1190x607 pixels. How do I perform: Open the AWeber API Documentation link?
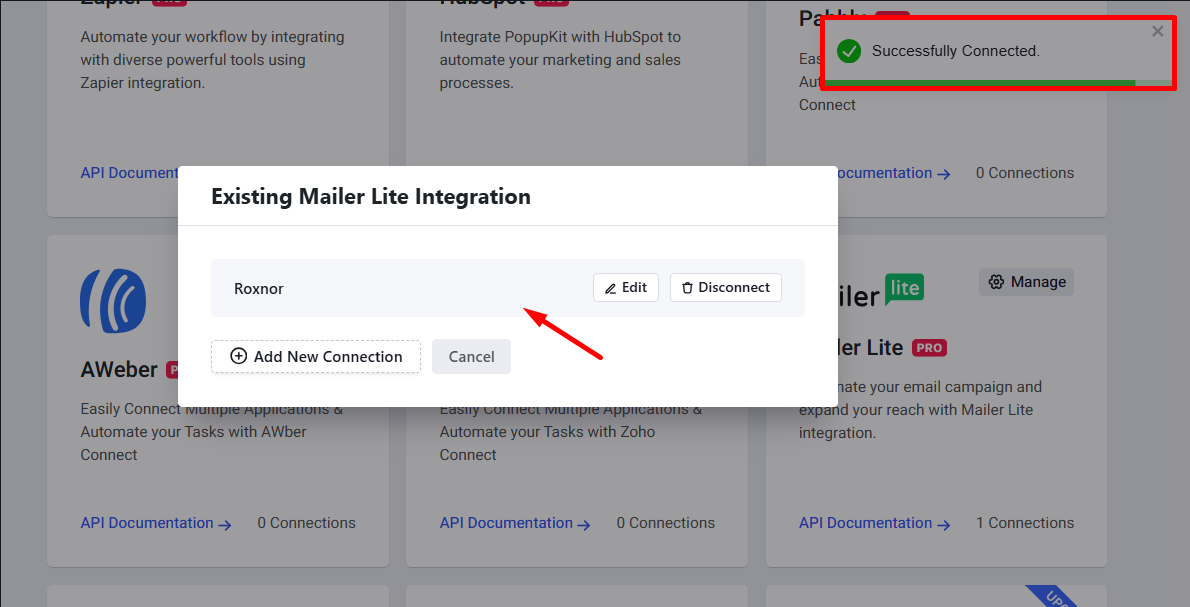tap(148, 522)
